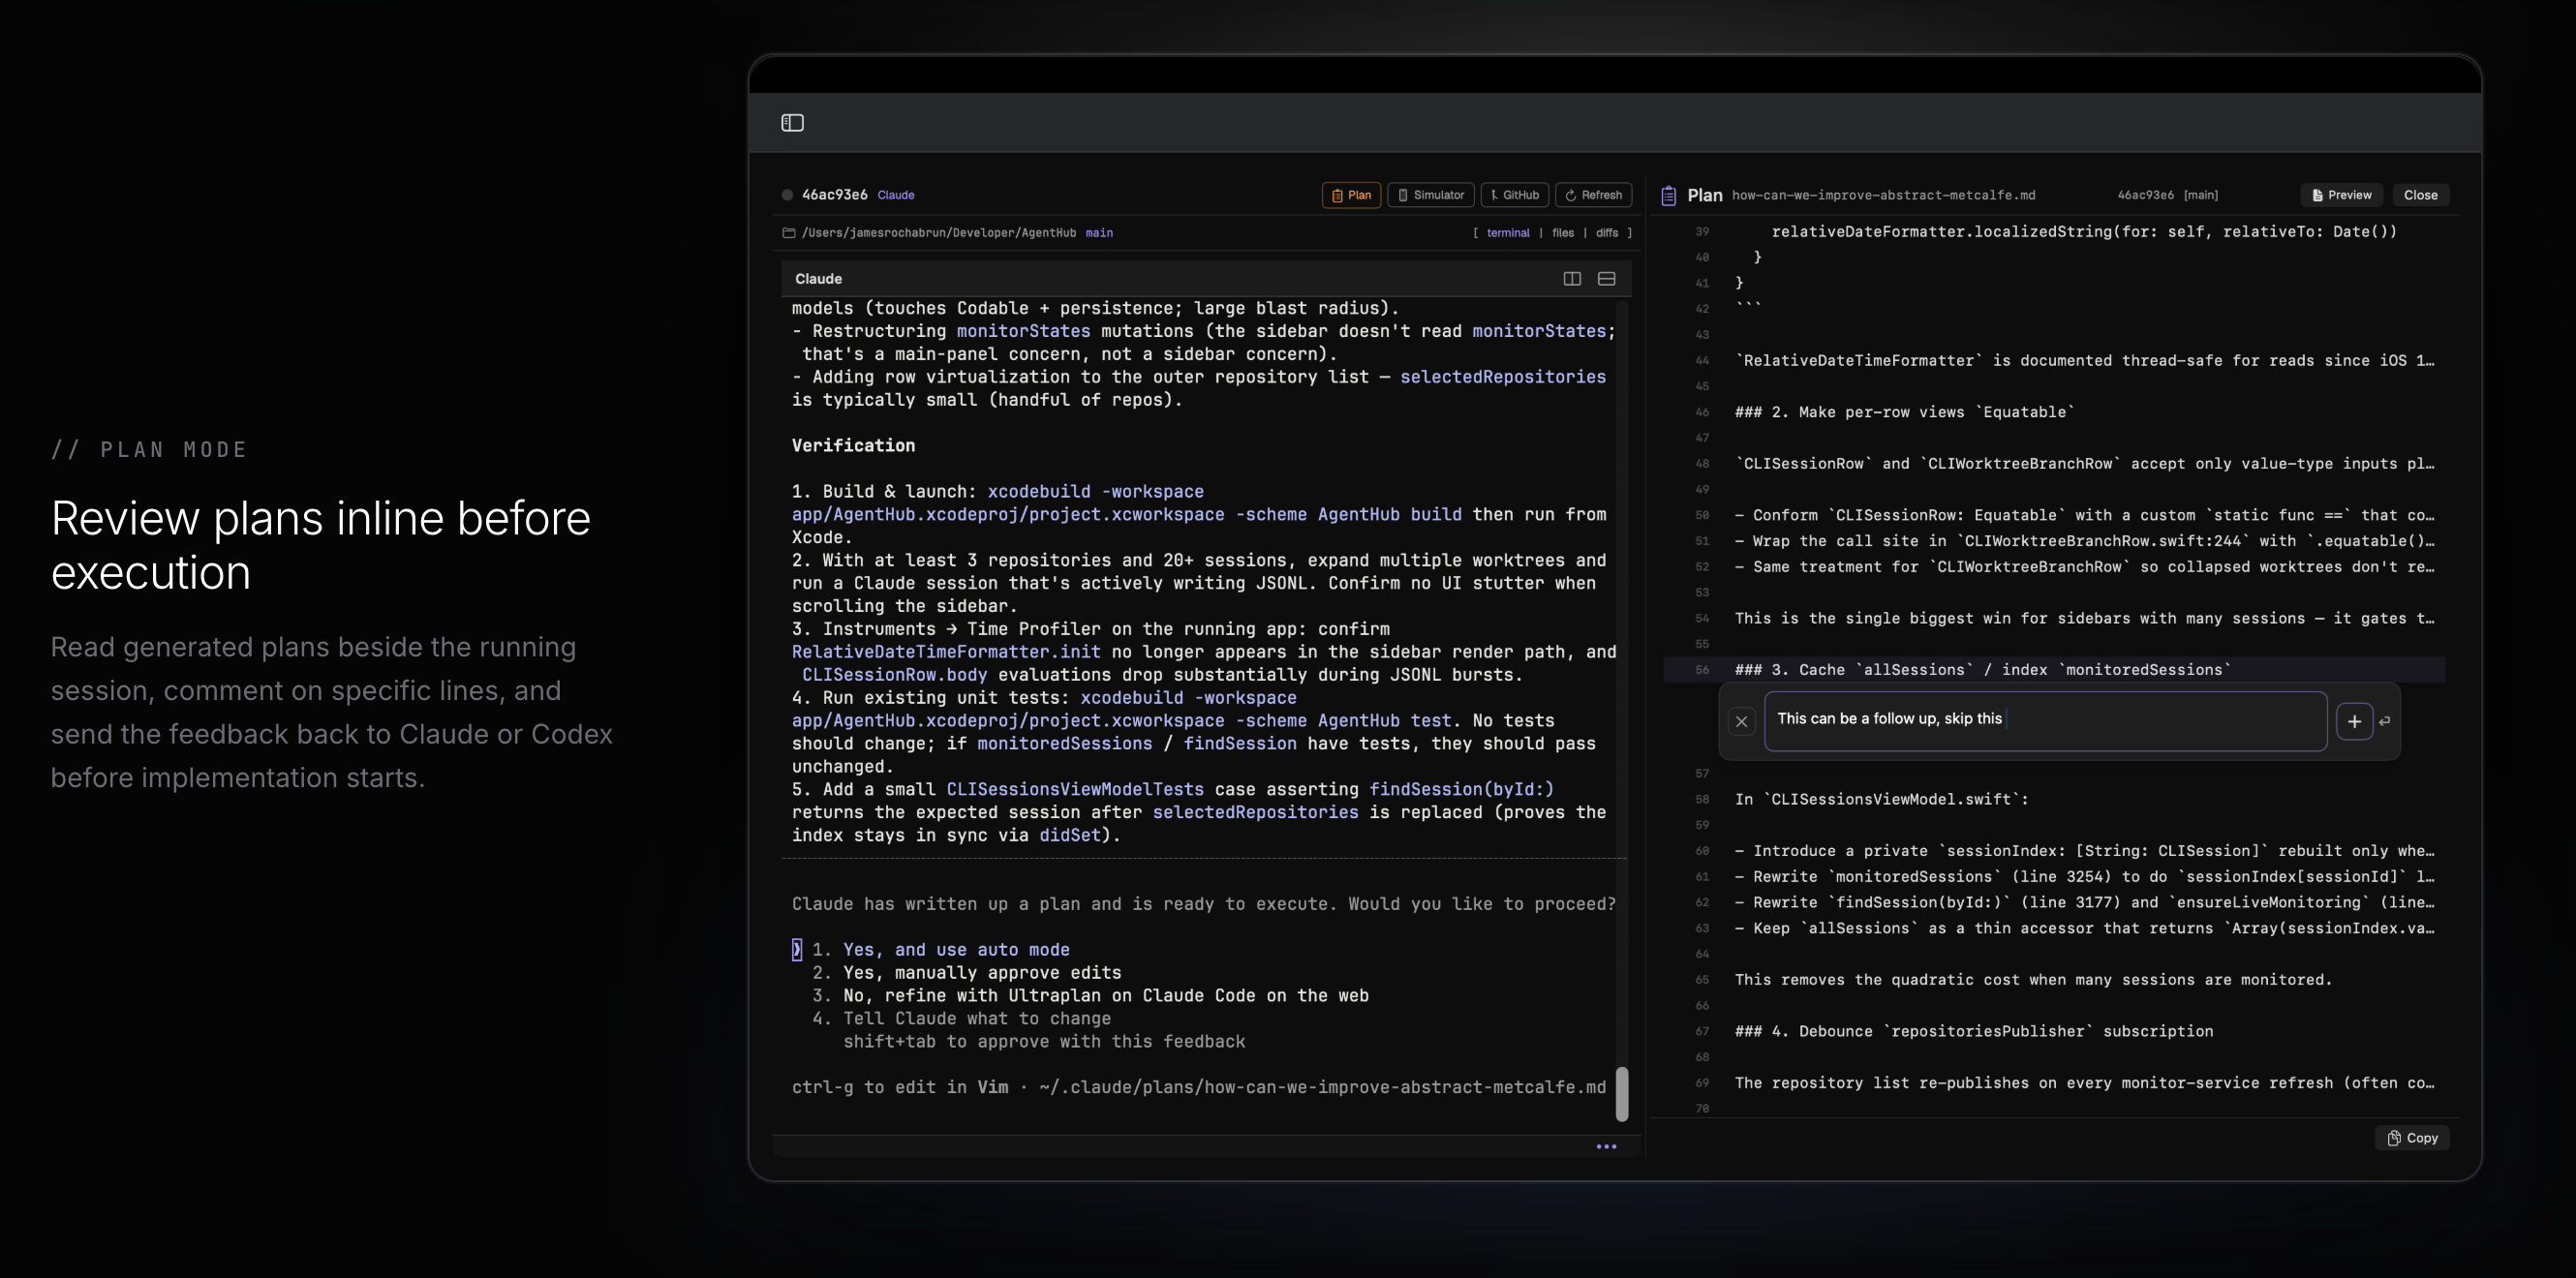Viewport: 2576px width, 1278px height.
Task: Click the "Plan" title in the right panel
Action: coord(1704,195)
